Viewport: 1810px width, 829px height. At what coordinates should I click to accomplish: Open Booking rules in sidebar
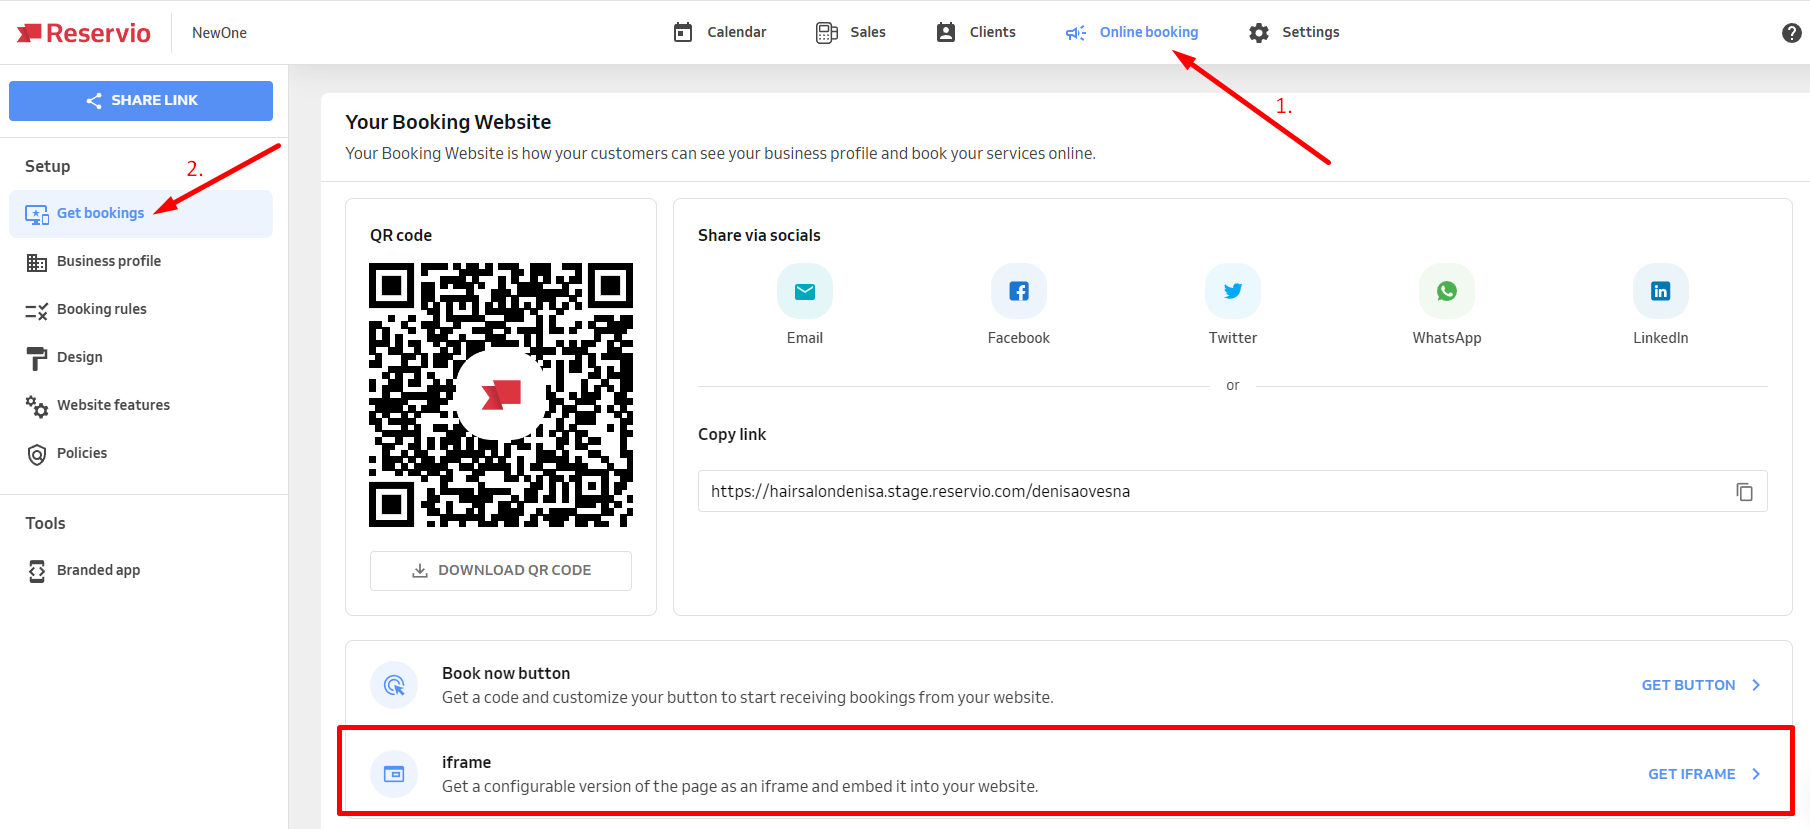pyautogui.click(x=101, y=309)
